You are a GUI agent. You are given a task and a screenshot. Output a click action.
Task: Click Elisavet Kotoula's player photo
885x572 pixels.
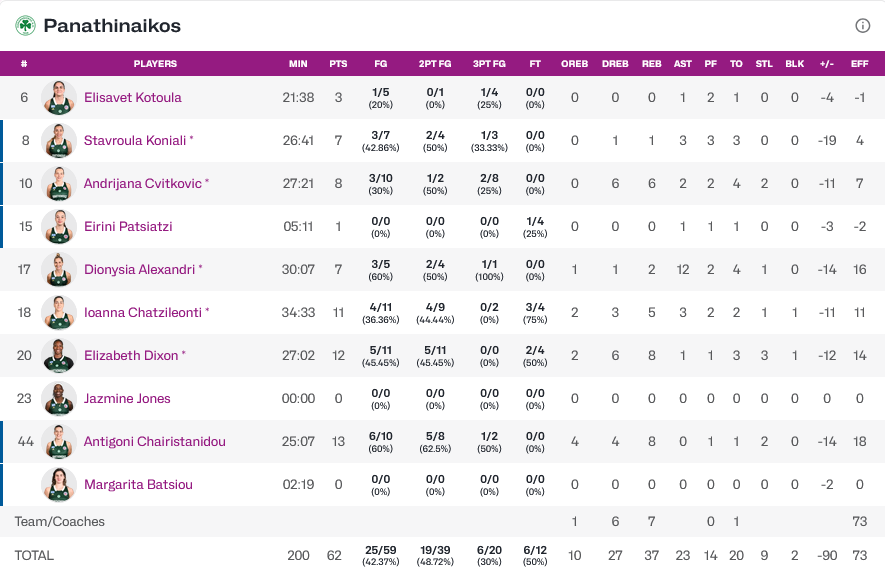(x=59, y=98)
